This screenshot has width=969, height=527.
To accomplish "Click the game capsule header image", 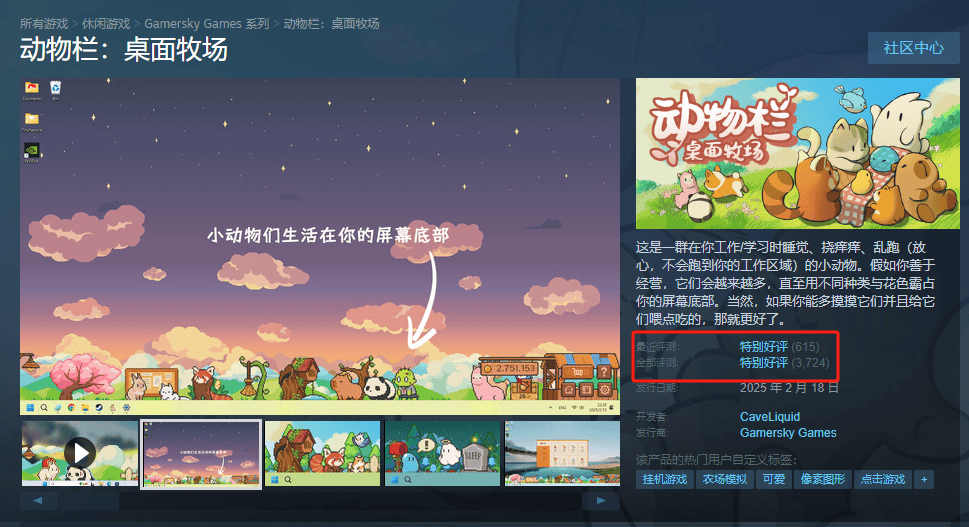I will coord(798,153).
